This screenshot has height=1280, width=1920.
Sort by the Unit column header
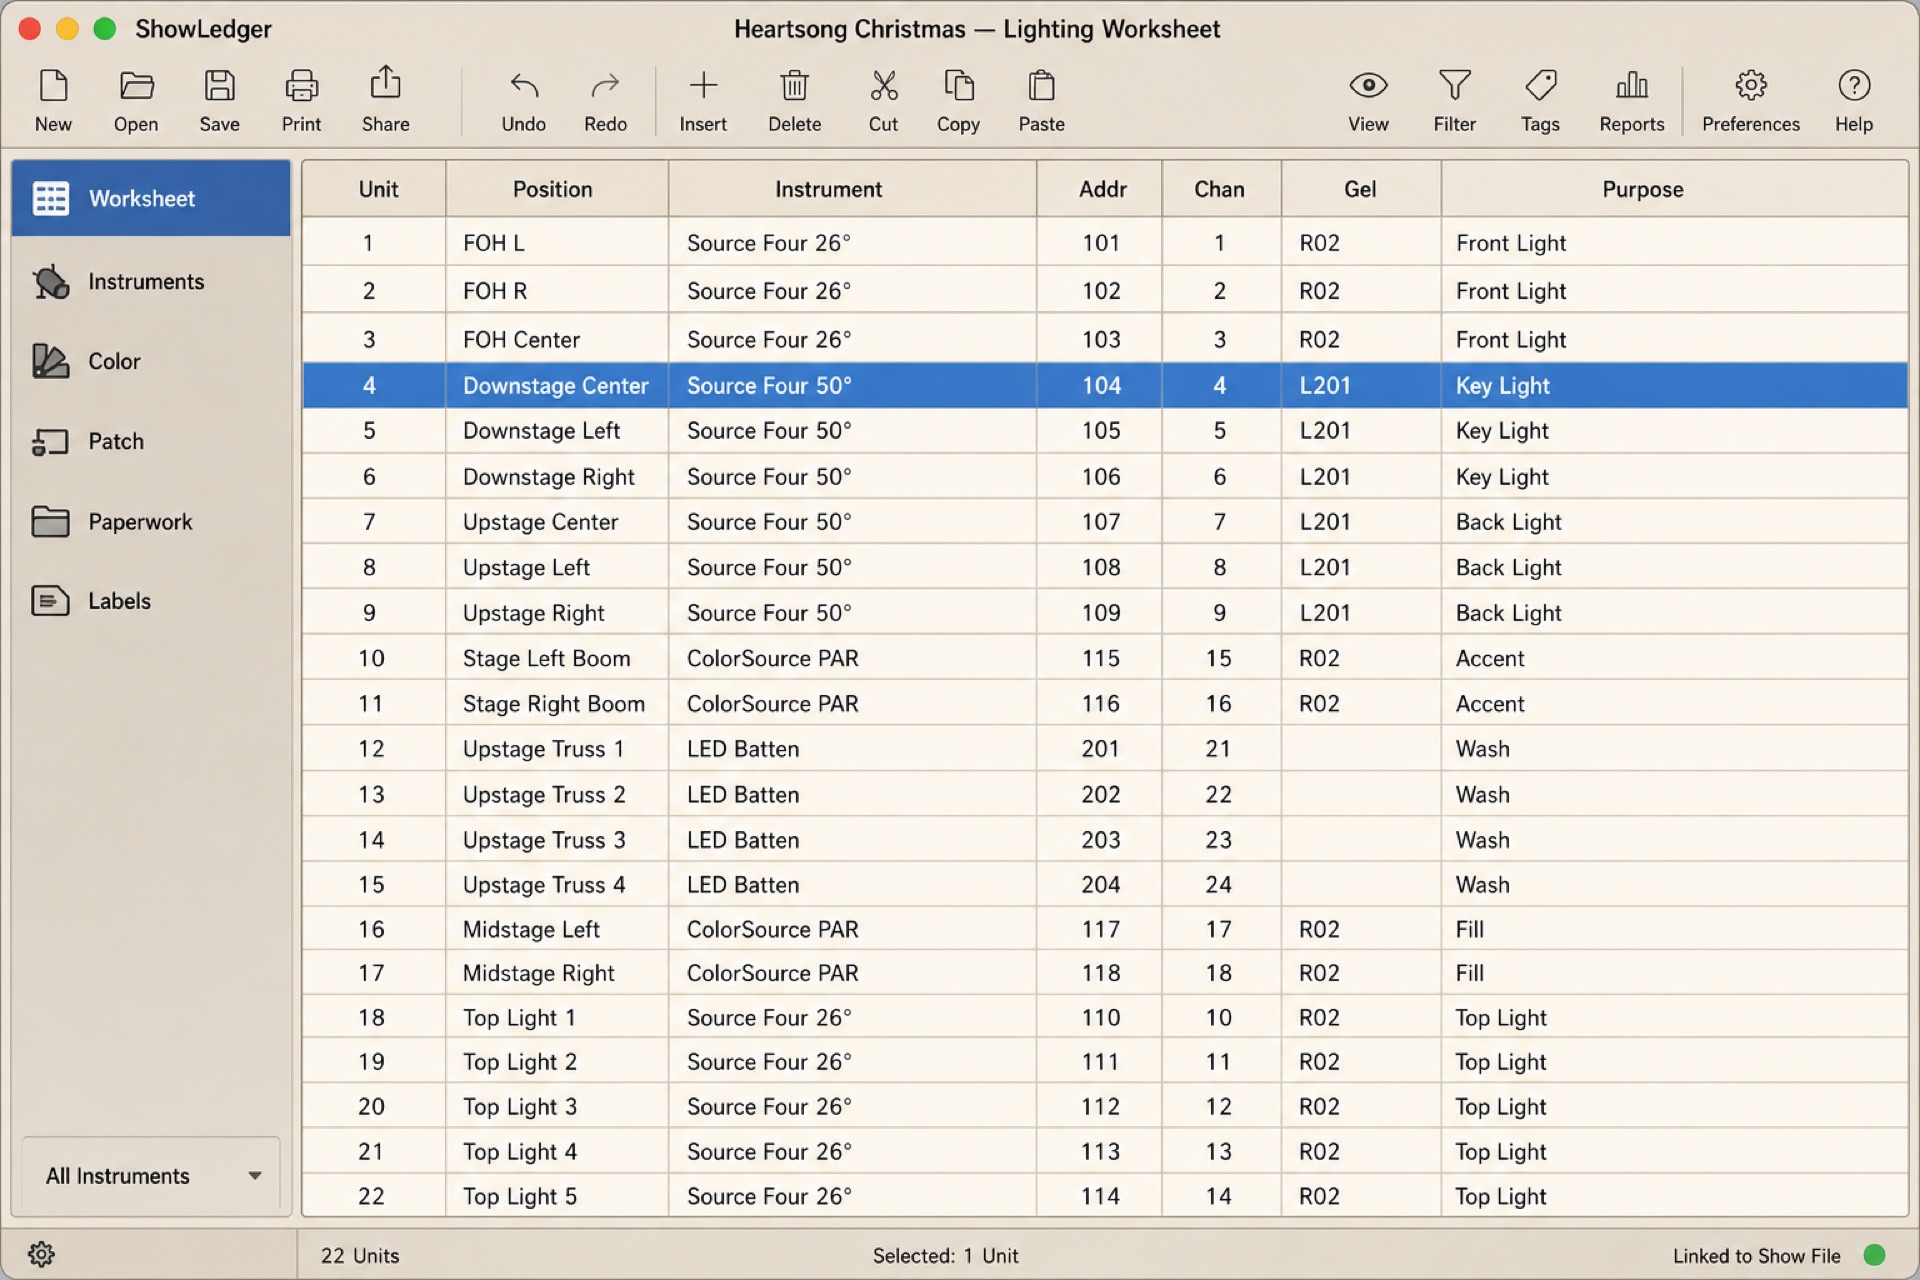375,189
